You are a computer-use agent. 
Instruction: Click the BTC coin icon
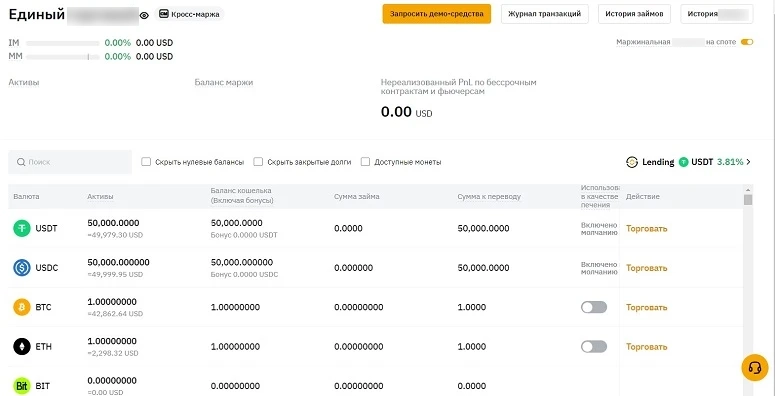(22, 307)
